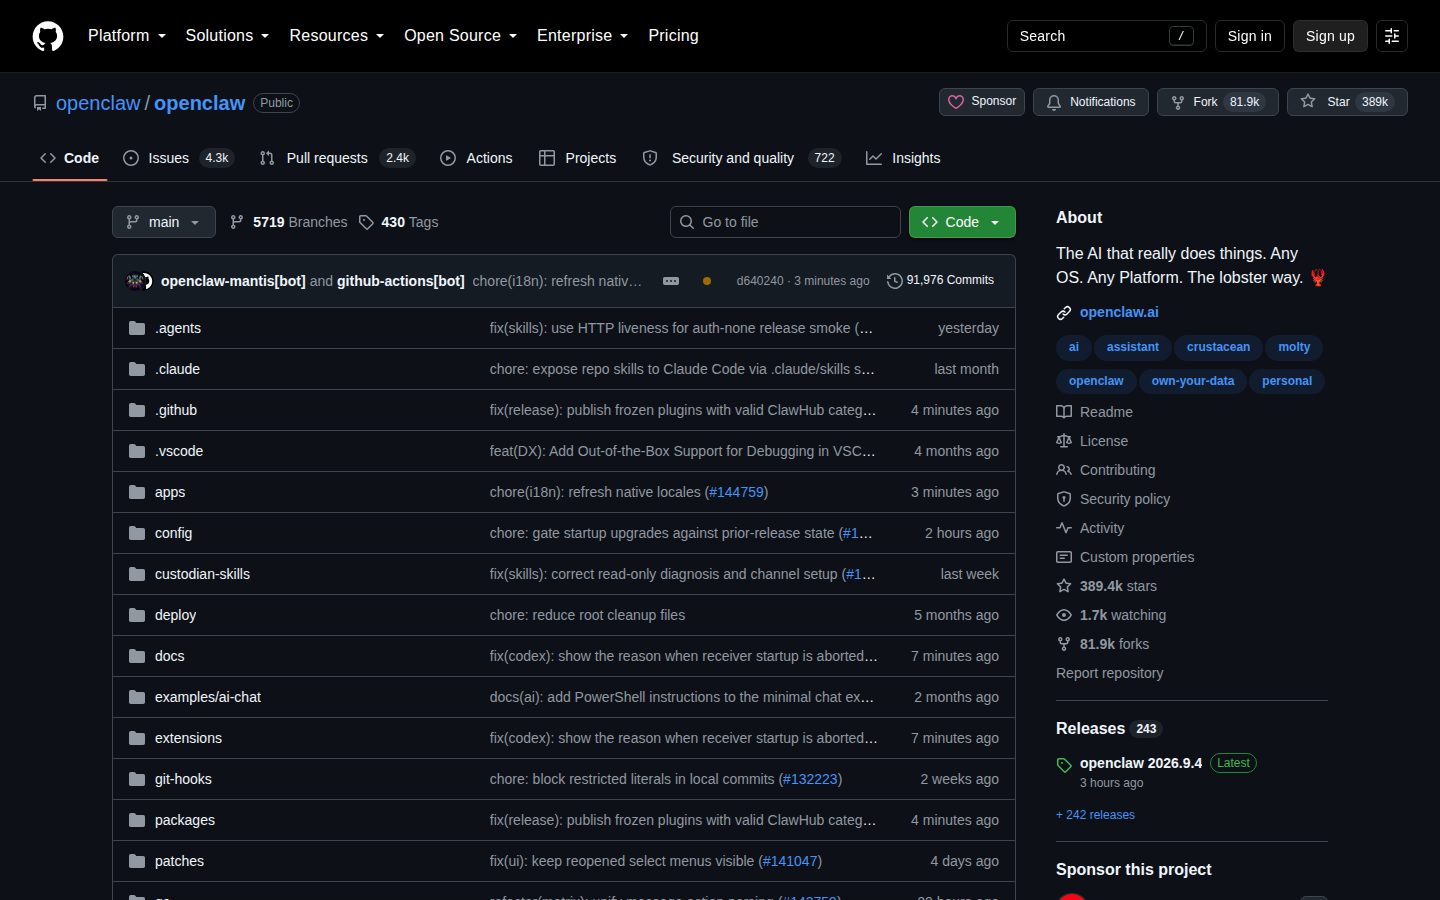Click the branch icon next to 5719 Branches

(237, 222)
